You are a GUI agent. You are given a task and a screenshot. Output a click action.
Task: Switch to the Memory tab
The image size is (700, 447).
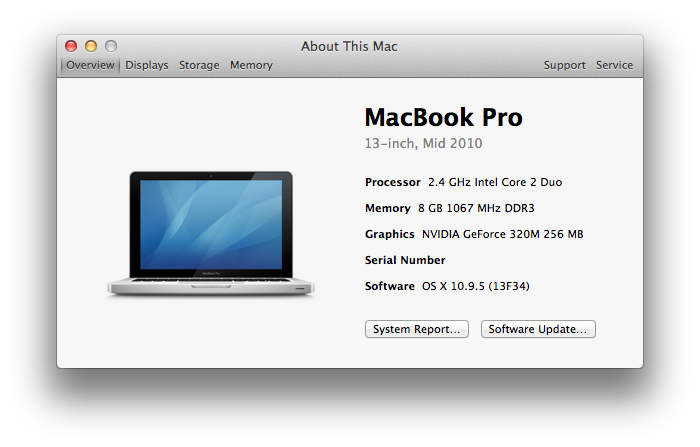tap(251, 65)
